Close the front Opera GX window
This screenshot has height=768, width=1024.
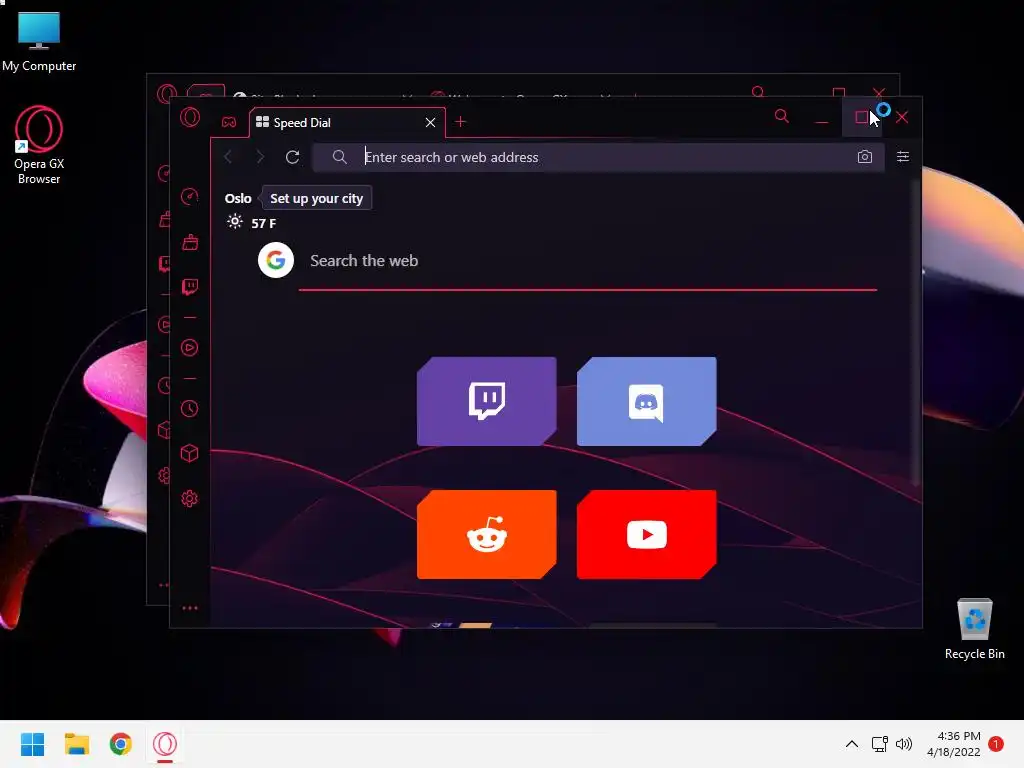click(902, 118)
